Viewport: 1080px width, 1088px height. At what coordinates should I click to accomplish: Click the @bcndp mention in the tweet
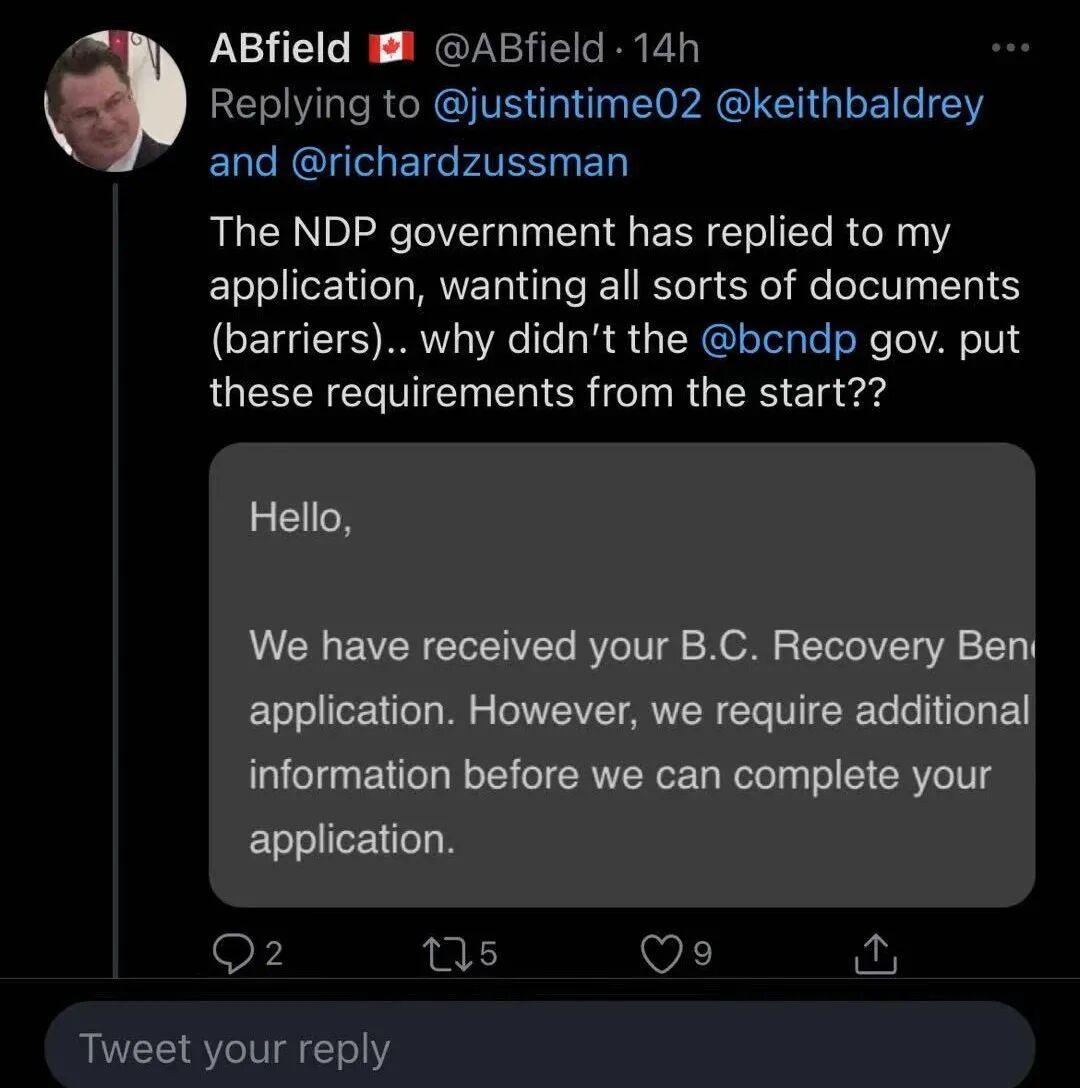point(779,340)
